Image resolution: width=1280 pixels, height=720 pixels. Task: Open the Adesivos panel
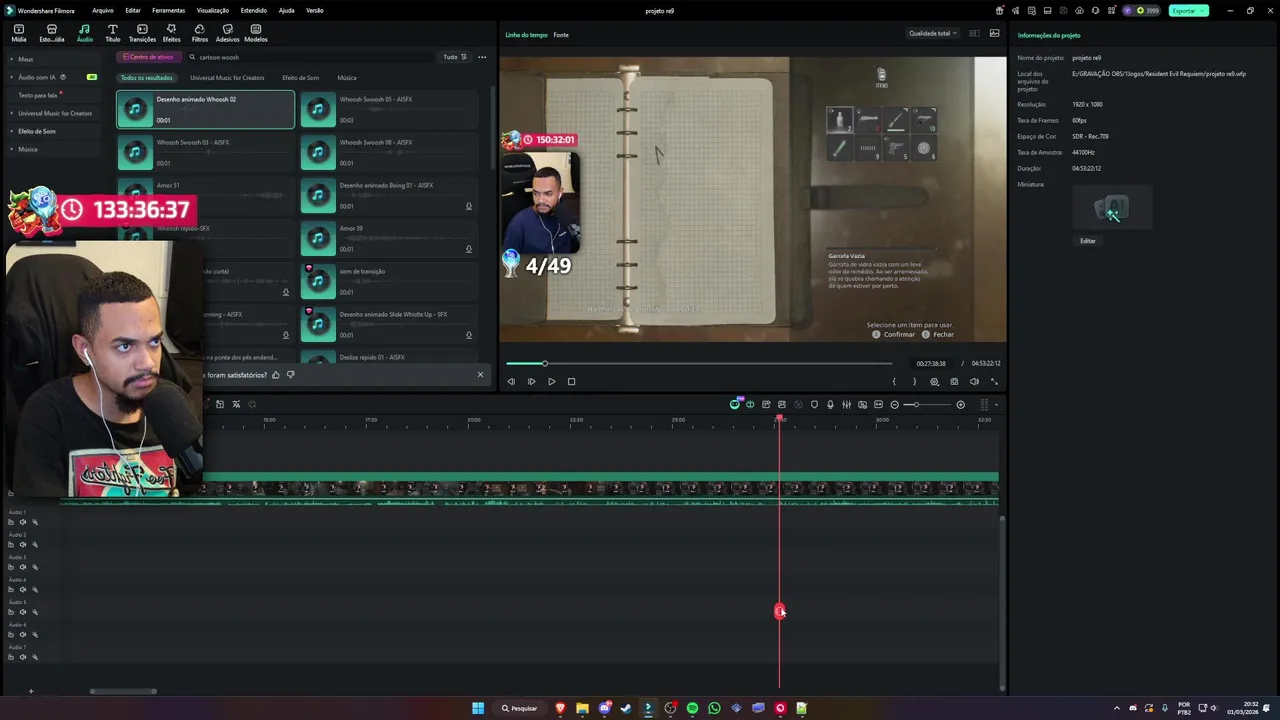pos(228,33)
